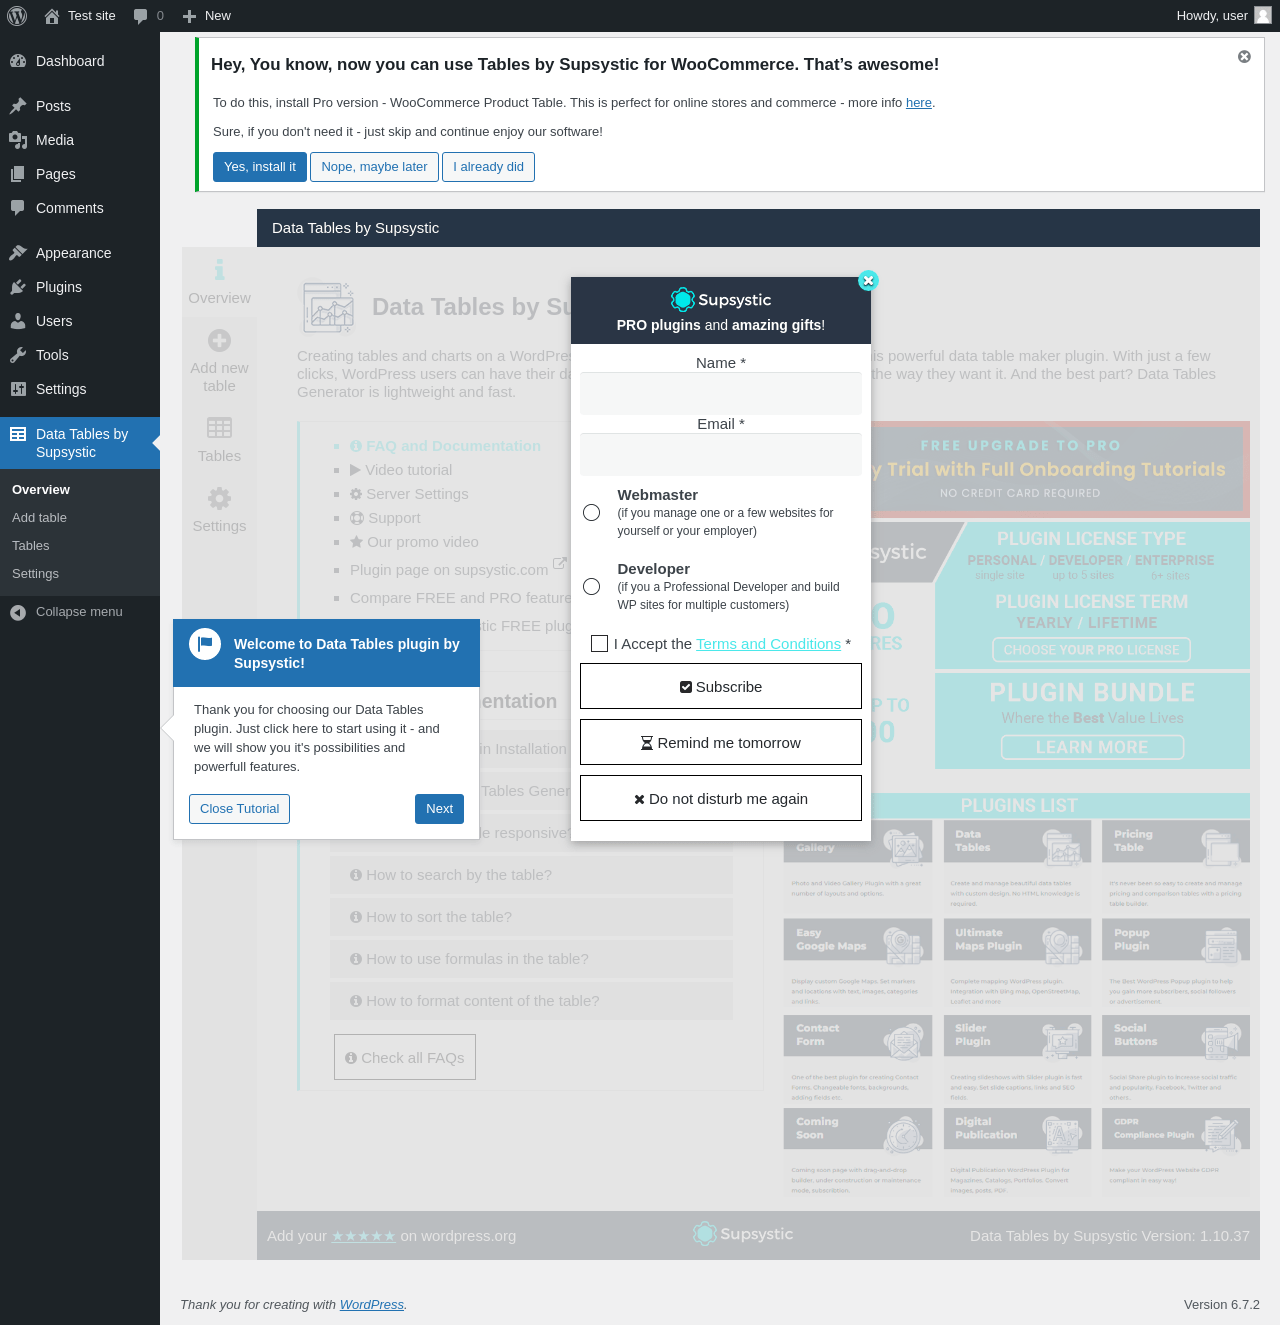The height and width of the screenshot is (1325, 1280).
Task: Open FAQ and Documentation link
Action: pyautogui.click(x=445, y=446)
